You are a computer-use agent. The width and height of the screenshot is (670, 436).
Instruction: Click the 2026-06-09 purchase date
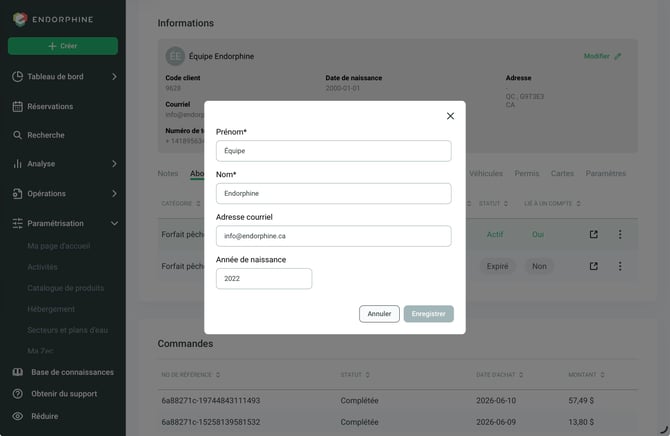[x=496, y=422]
